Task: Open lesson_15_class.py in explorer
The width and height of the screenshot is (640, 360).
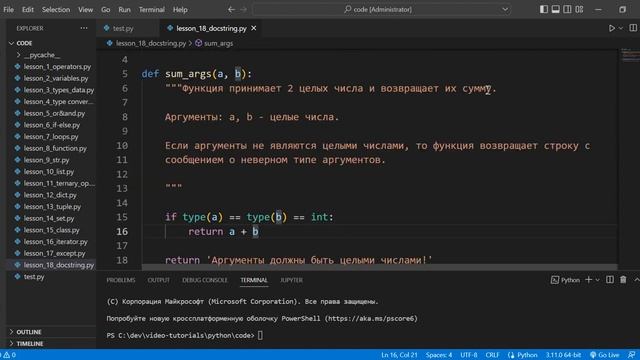Action: pyautogui.click(x=51, y=230)
